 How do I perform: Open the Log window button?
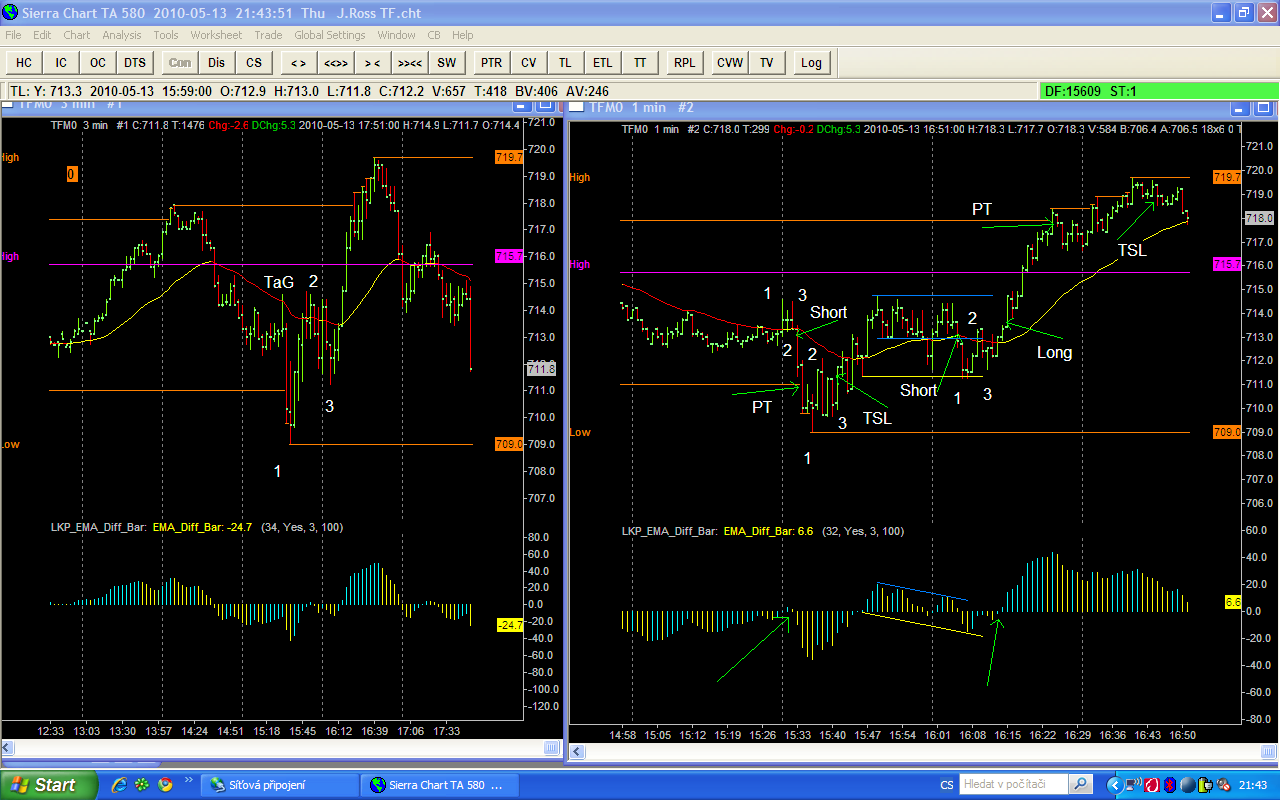point(811,63)
